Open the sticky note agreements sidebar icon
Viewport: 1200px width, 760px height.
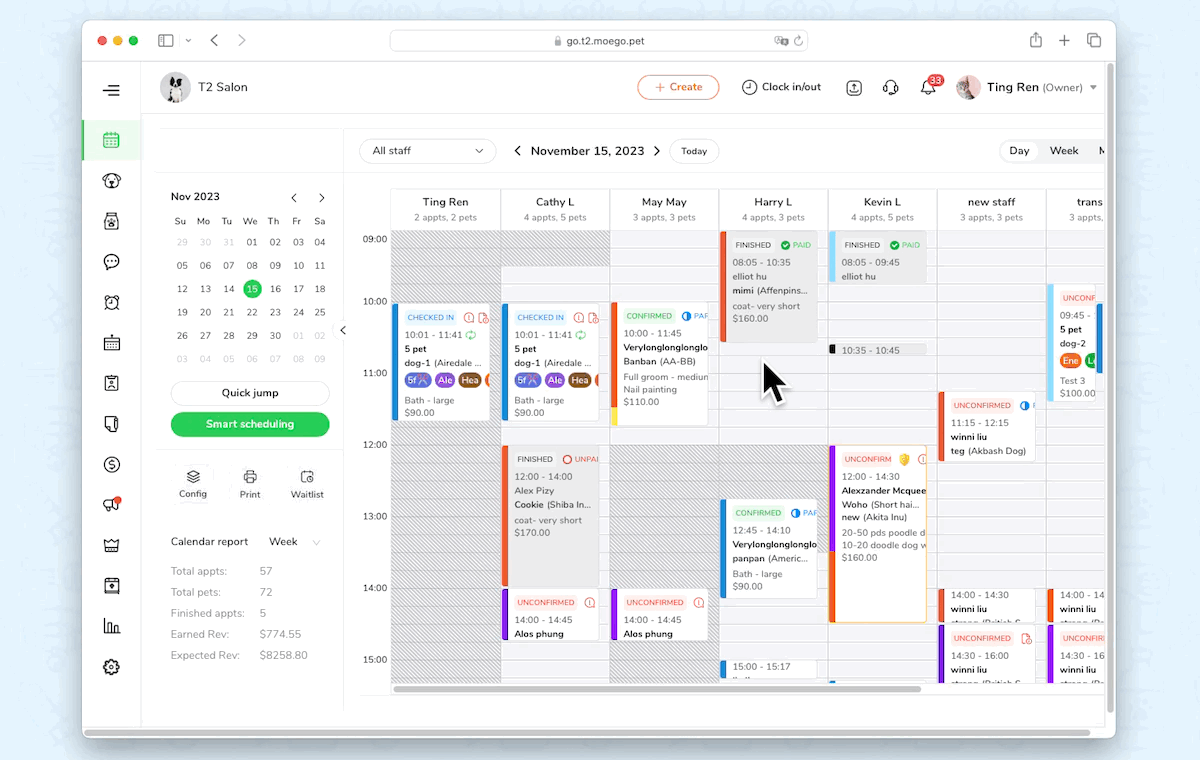click(111, 424)
